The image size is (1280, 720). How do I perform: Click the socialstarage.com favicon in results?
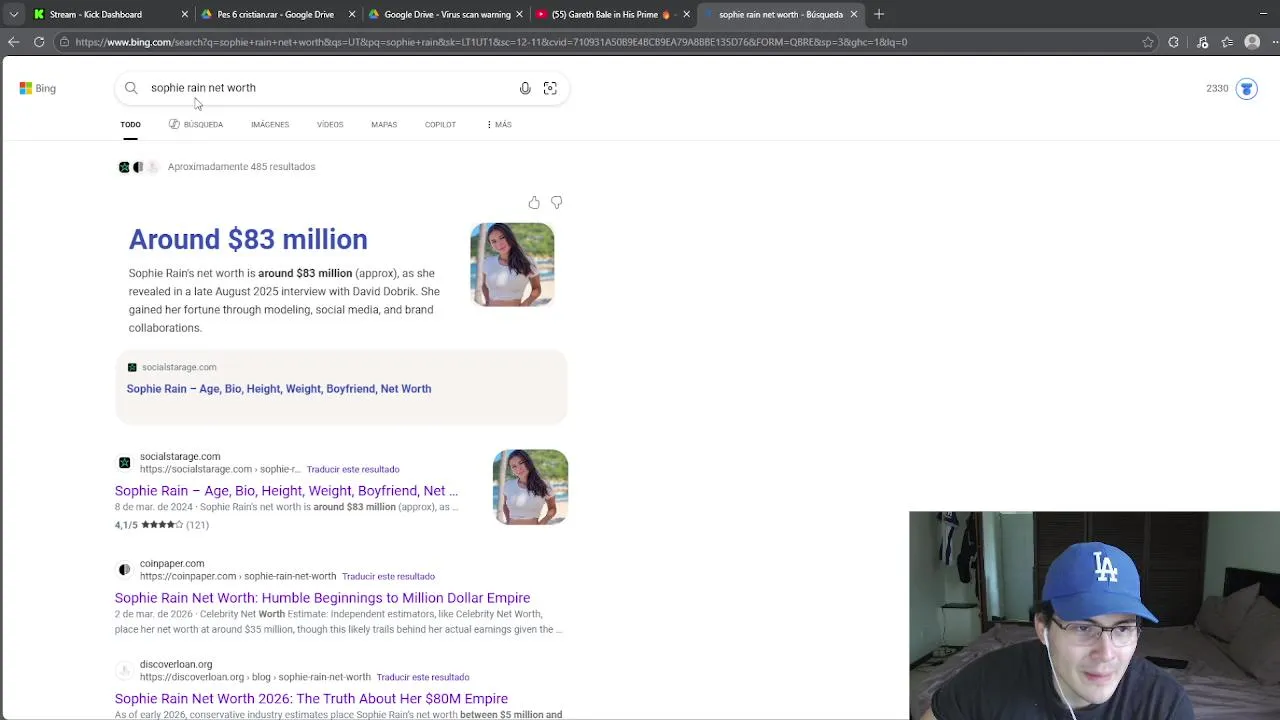coord(124,462)
